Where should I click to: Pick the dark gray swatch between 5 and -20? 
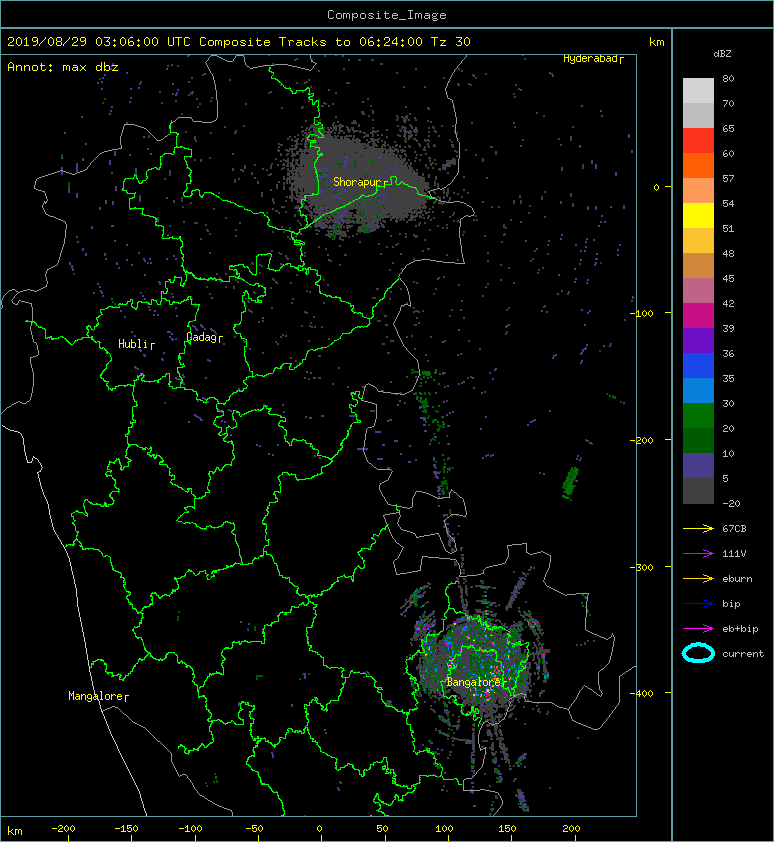click(698, 491)
